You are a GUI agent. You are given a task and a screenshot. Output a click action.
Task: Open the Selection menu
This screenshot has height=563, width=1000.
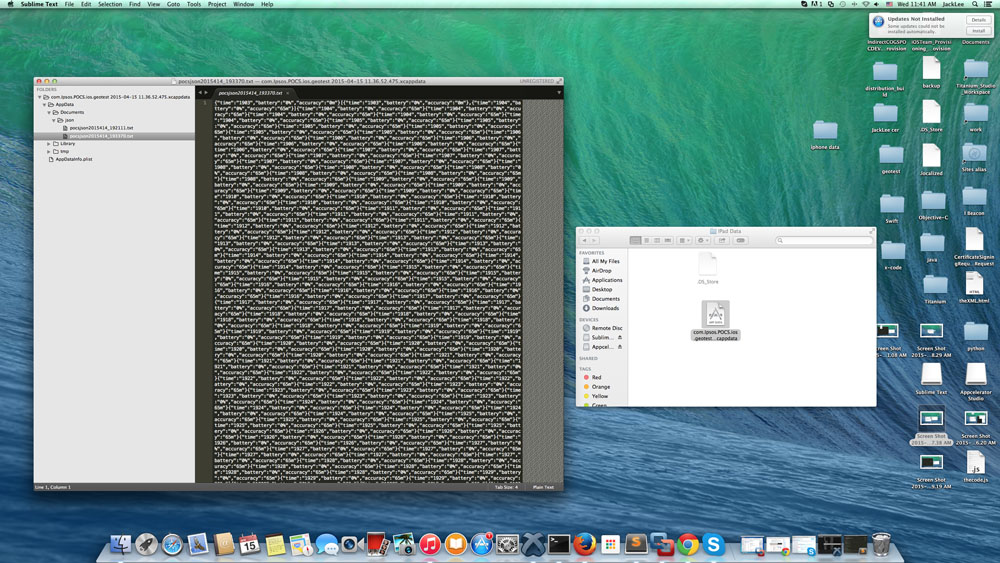110,4
